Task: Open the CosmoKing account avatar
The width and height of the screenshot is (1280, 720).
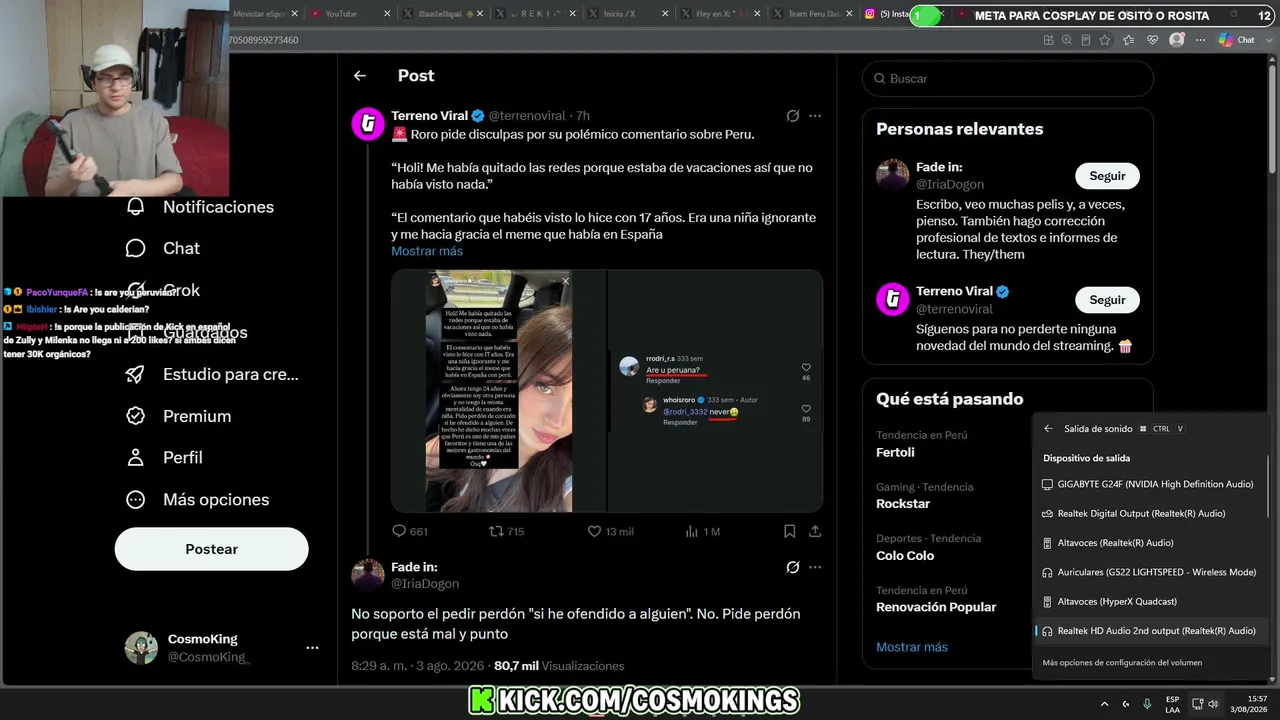Action: [141, 648]
